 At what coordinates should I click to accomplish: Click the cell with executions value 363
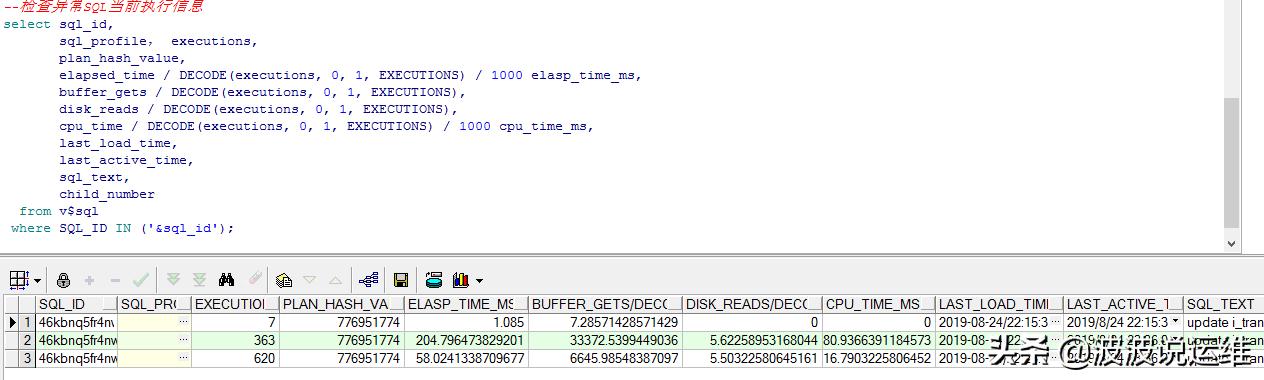235,340
